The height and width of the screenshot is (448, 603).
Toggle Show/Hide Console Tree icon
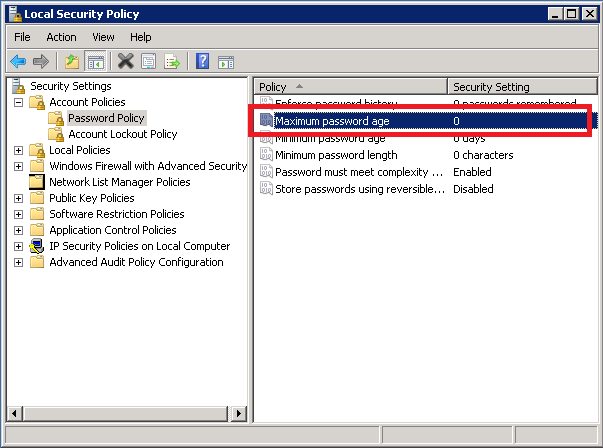tap(95, 61)
